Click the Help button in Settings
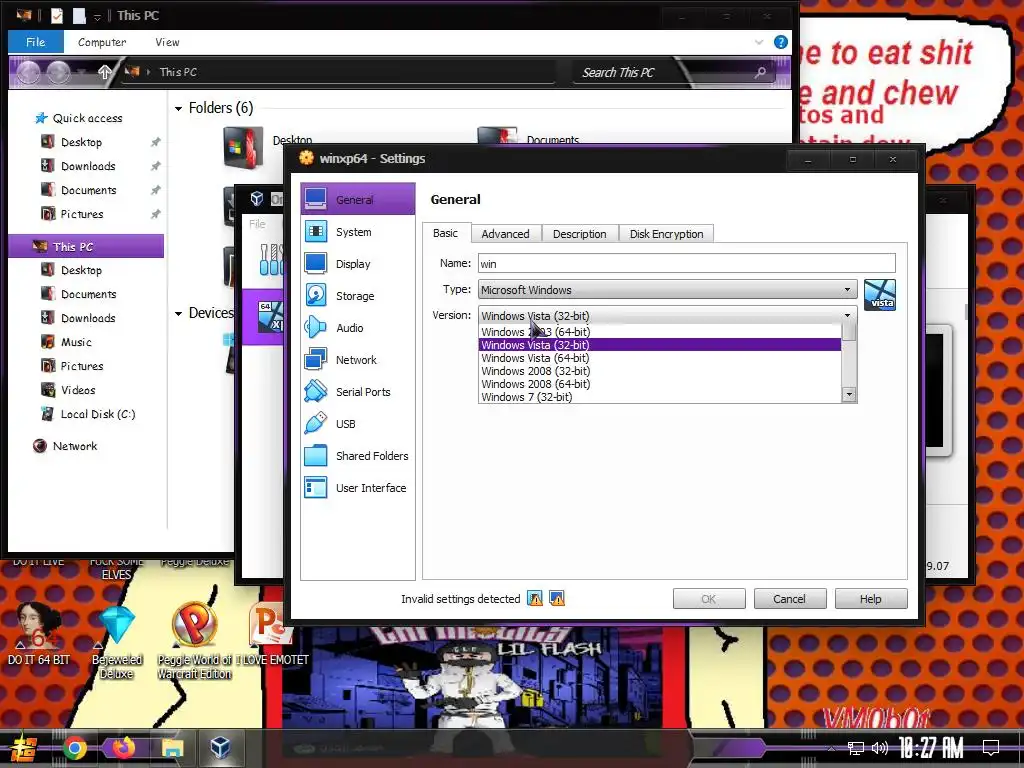 pyautogui.click(x=871, y=599)
